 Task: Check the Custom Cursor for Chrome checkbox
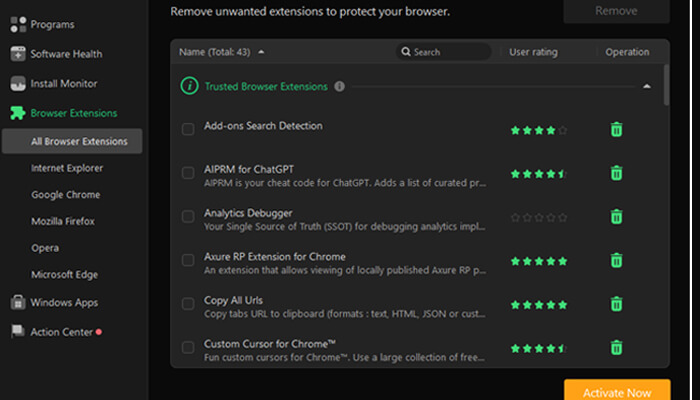[188, 347]
